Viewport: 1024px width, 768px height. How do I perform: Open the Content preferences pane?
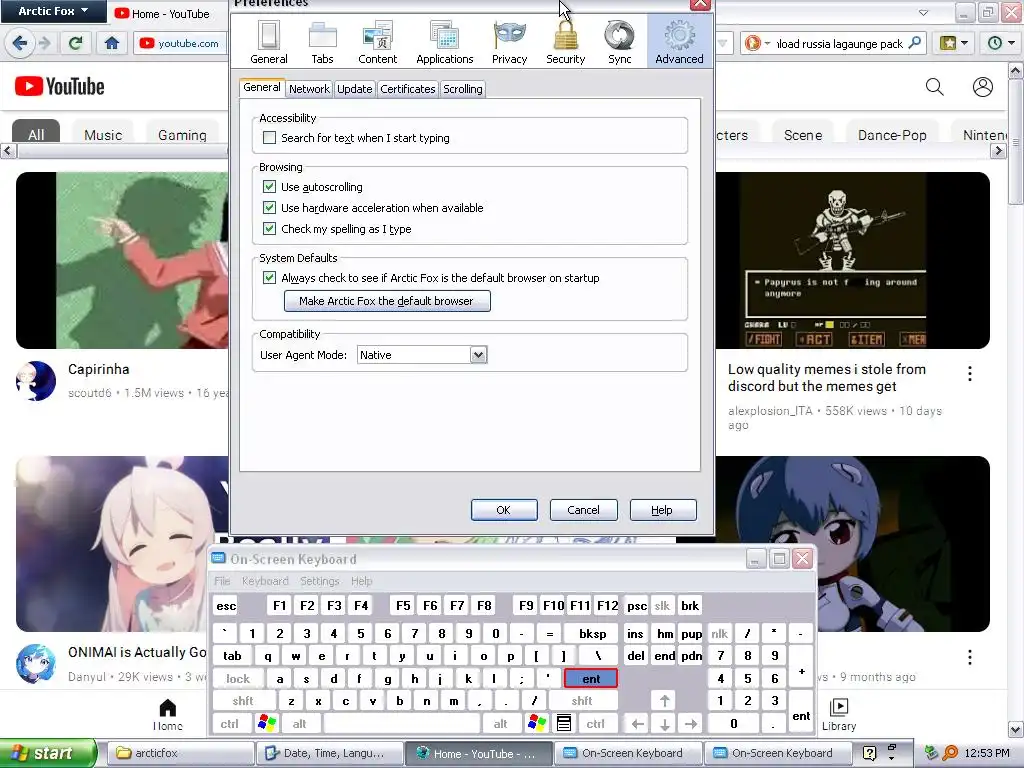coord(377,42)
